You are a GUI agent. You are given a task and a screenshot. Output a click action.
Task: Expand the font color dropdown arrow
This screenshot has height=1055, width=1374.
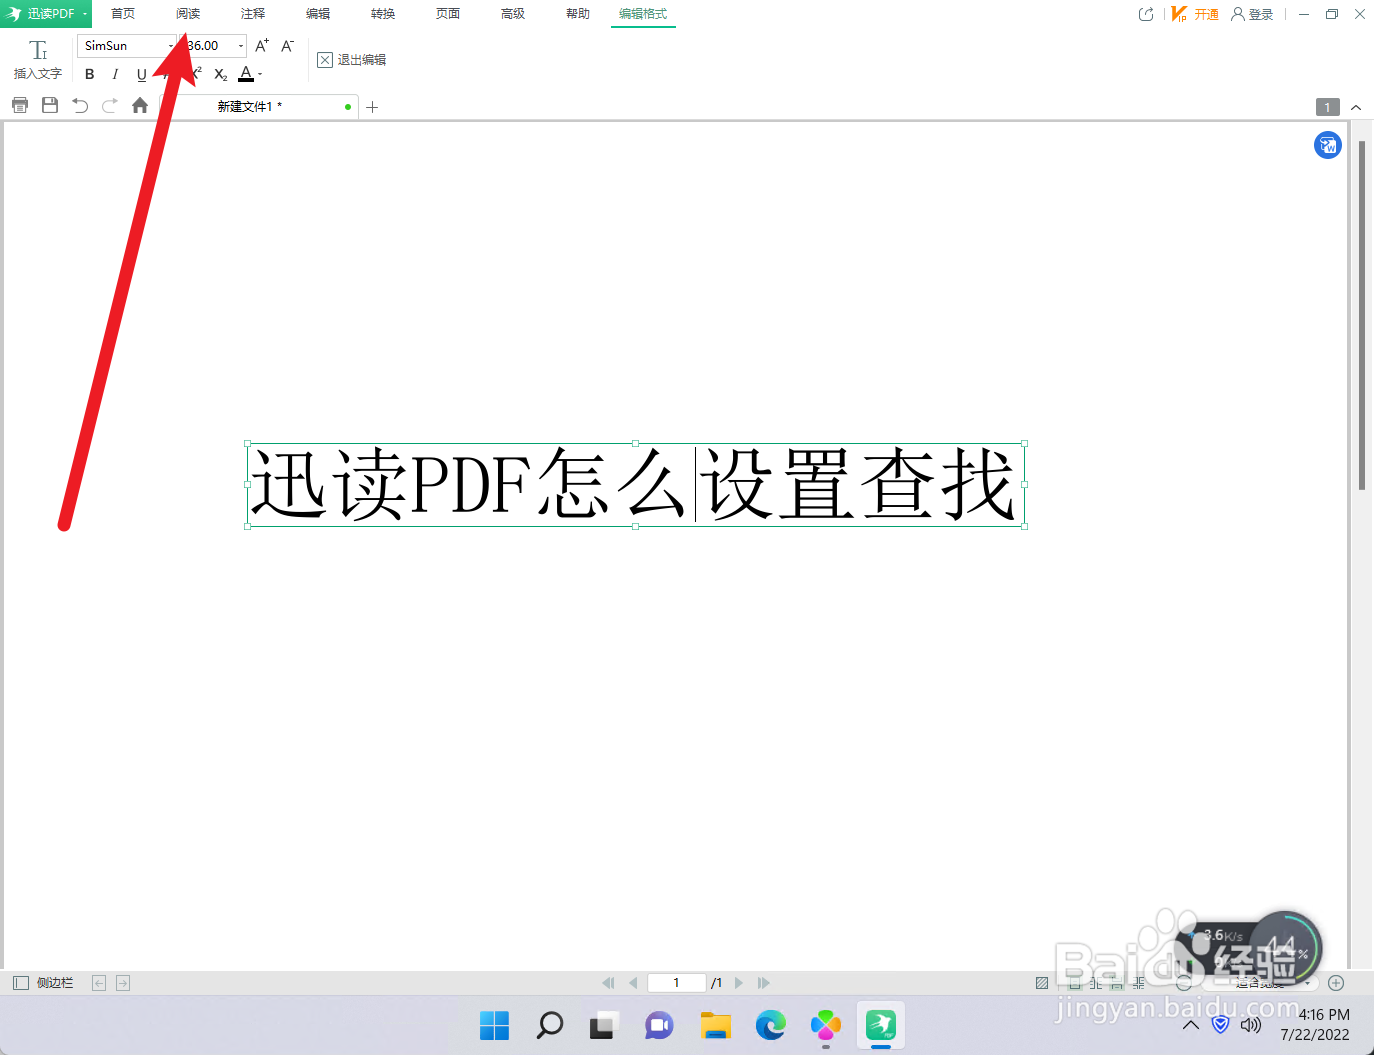pos(260,75)
